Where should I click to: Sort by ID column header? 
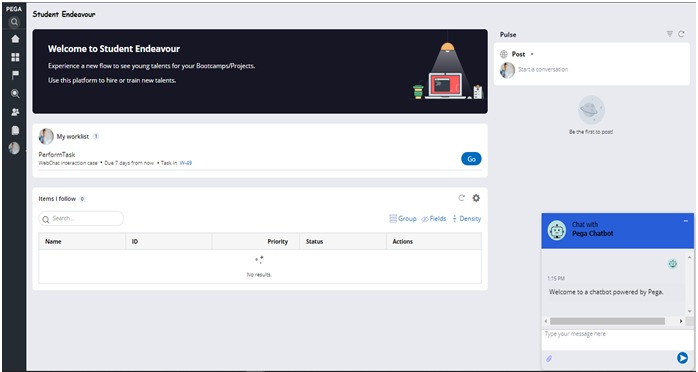[x=135, y=242]
